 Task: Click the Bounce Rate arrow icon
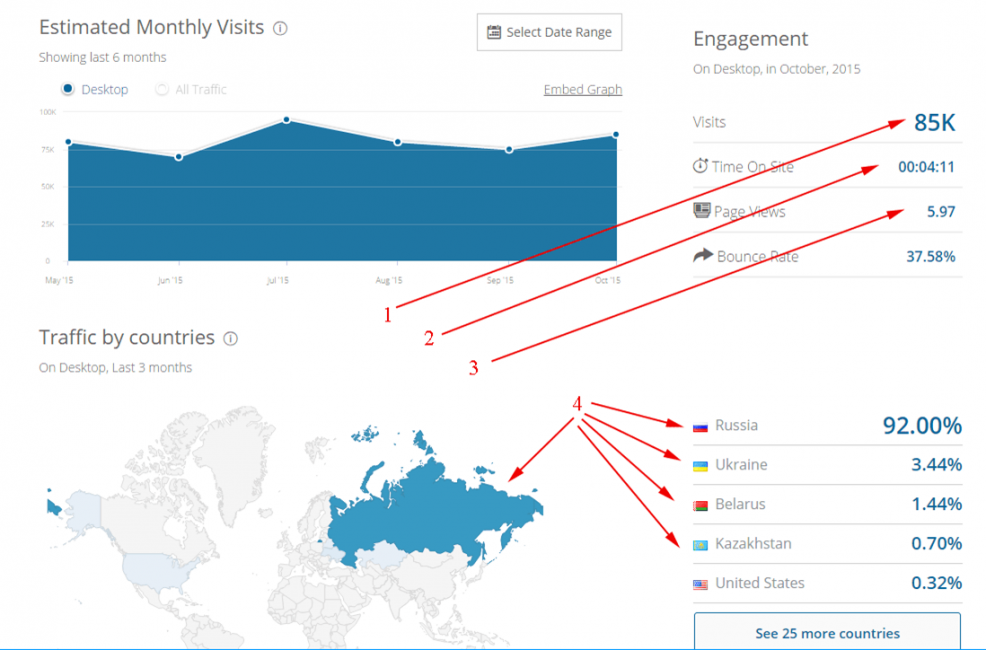[x=702, y=255]
